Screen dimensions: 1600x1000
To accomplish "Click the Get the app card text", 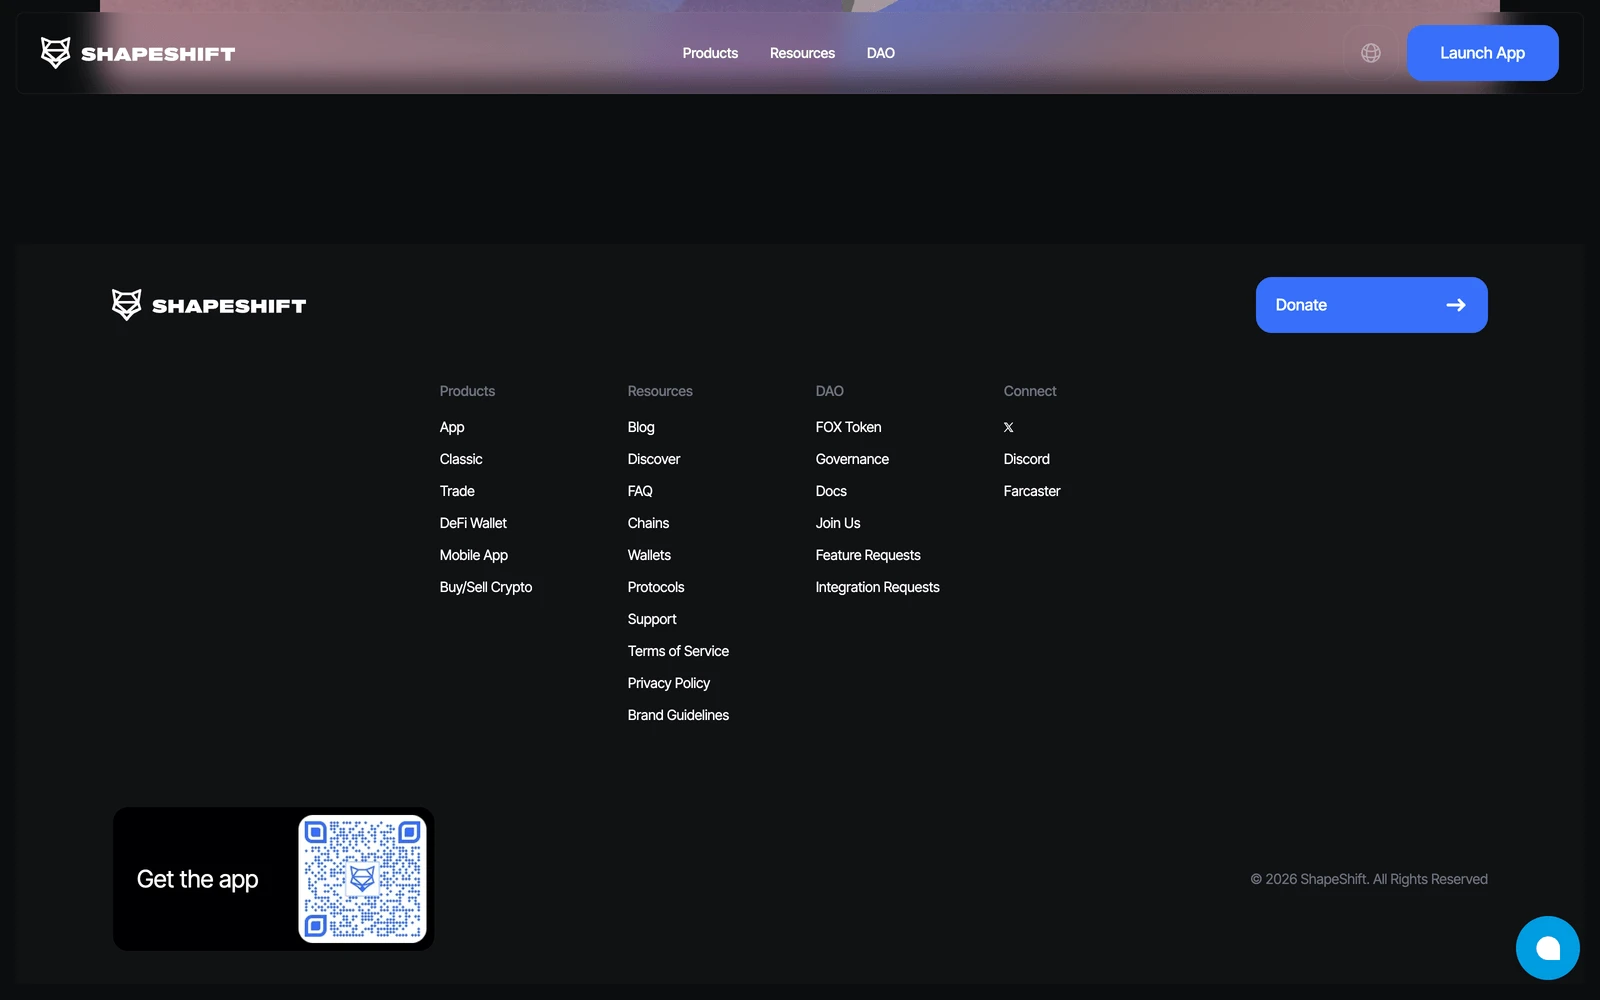I will point(198,879).
